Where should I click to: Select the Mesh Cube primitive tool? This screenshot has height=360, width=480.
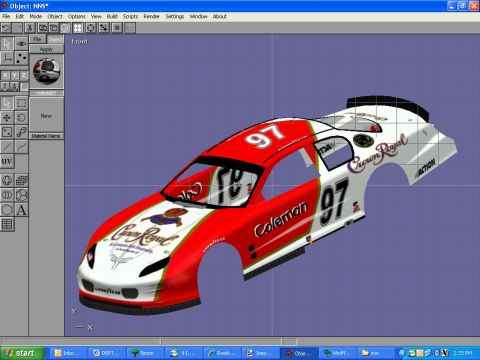click(21, 181)
